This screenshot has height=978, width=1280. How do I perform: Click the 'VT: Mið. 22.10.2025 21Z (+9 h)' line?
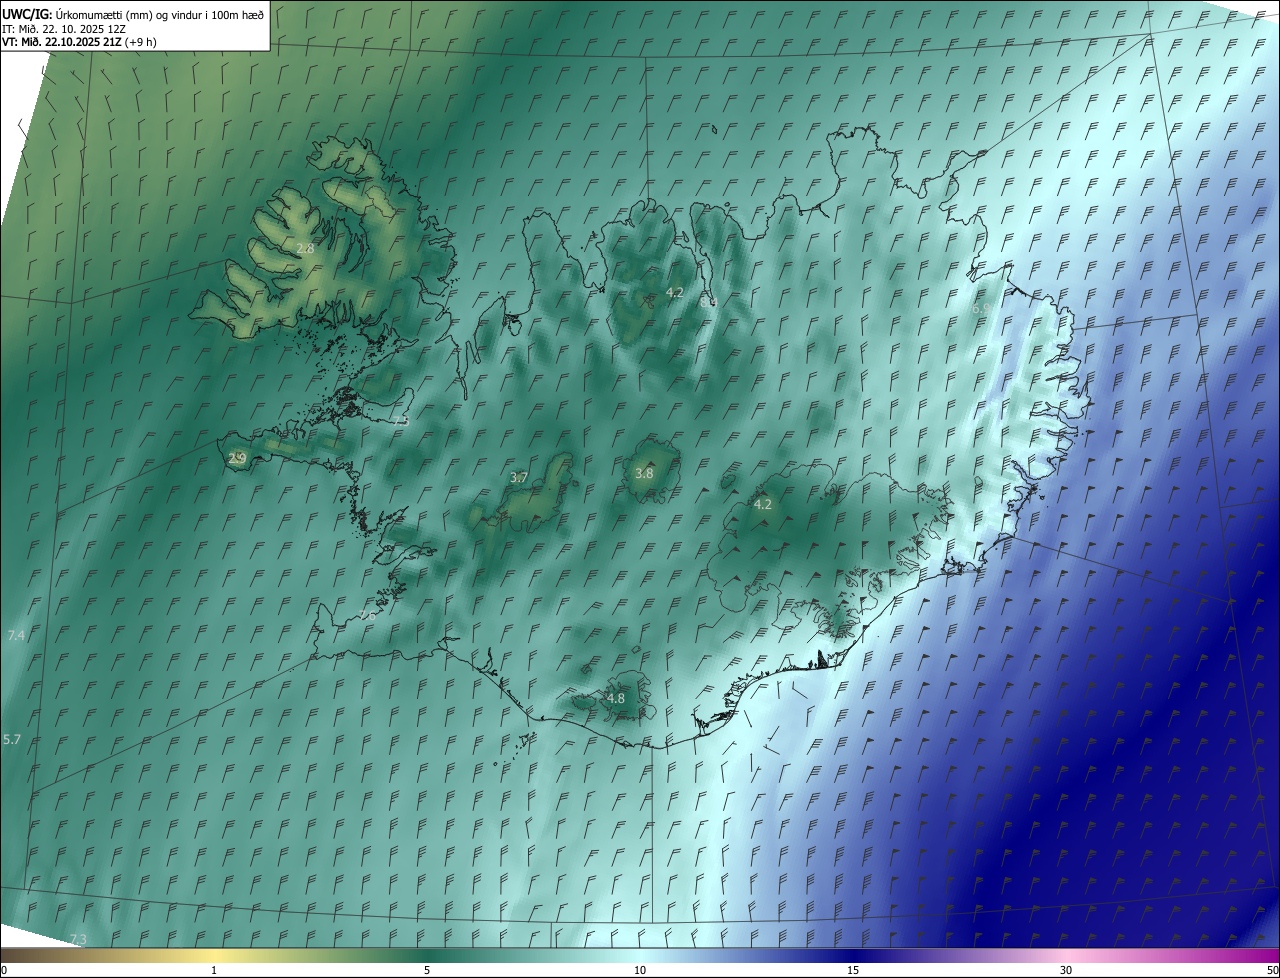79,42
